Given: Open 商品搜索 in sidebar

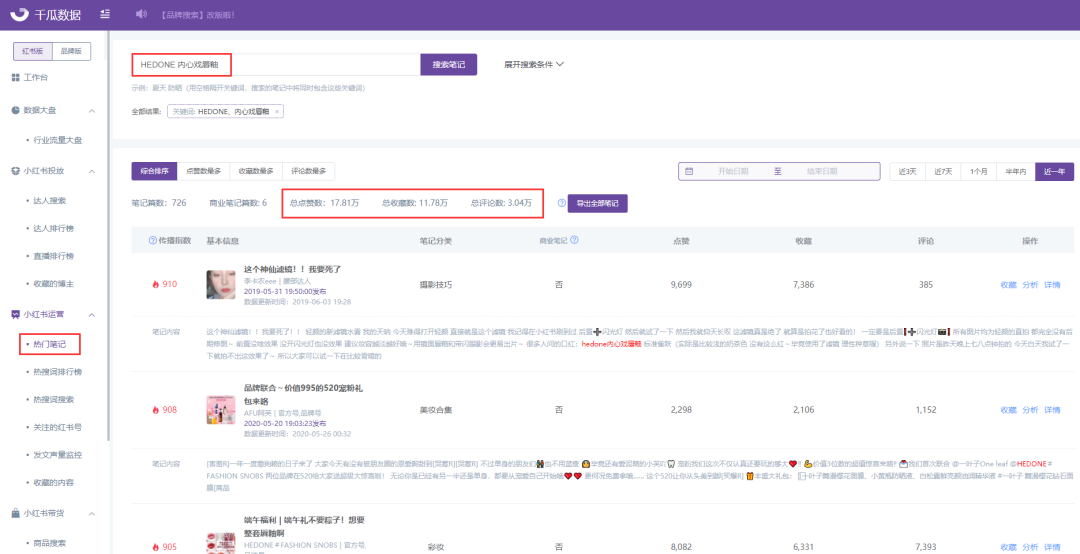Looking at the screenshot, I should point(50,543).
